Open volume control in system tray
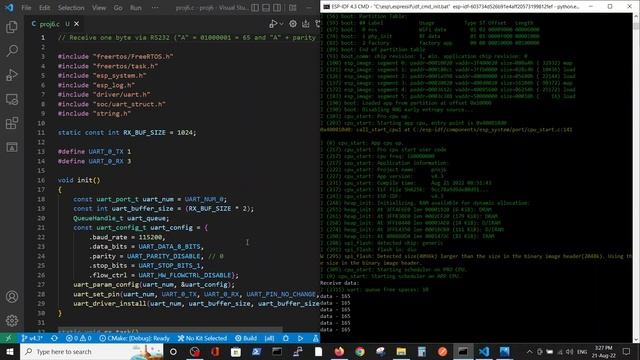 point(569,352)
